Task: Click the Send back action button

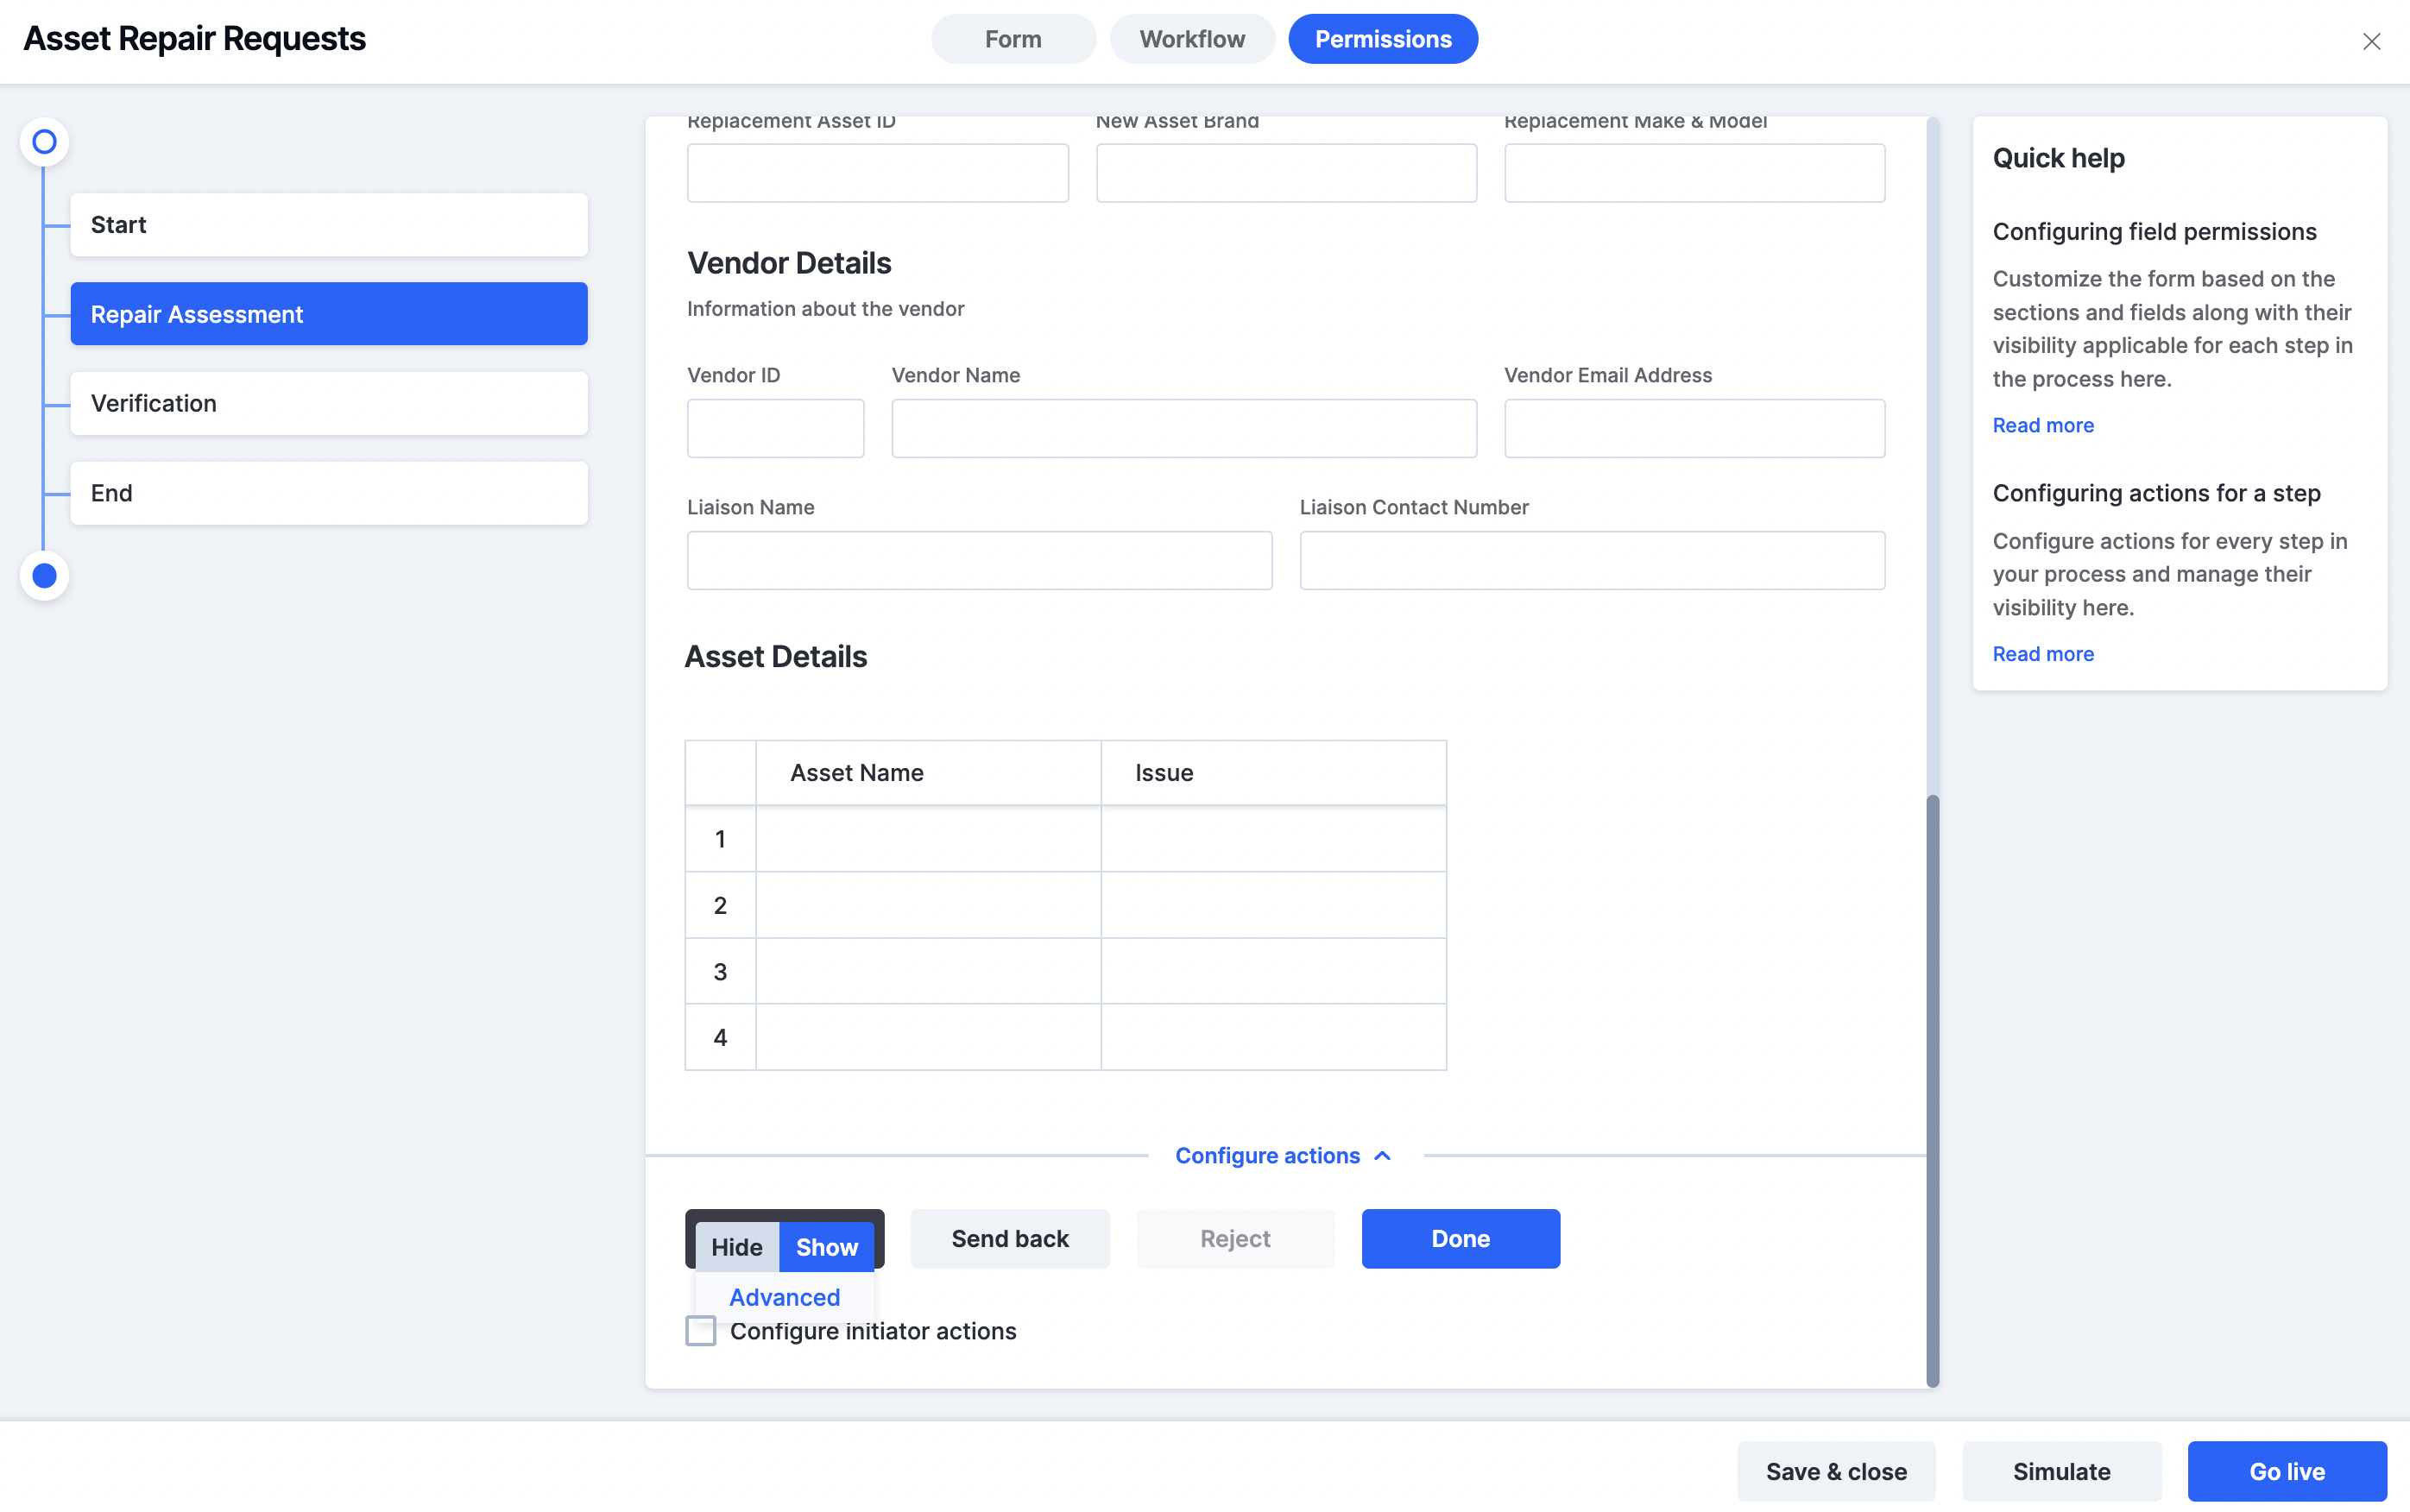Action: click(x=1010, y=1238)
